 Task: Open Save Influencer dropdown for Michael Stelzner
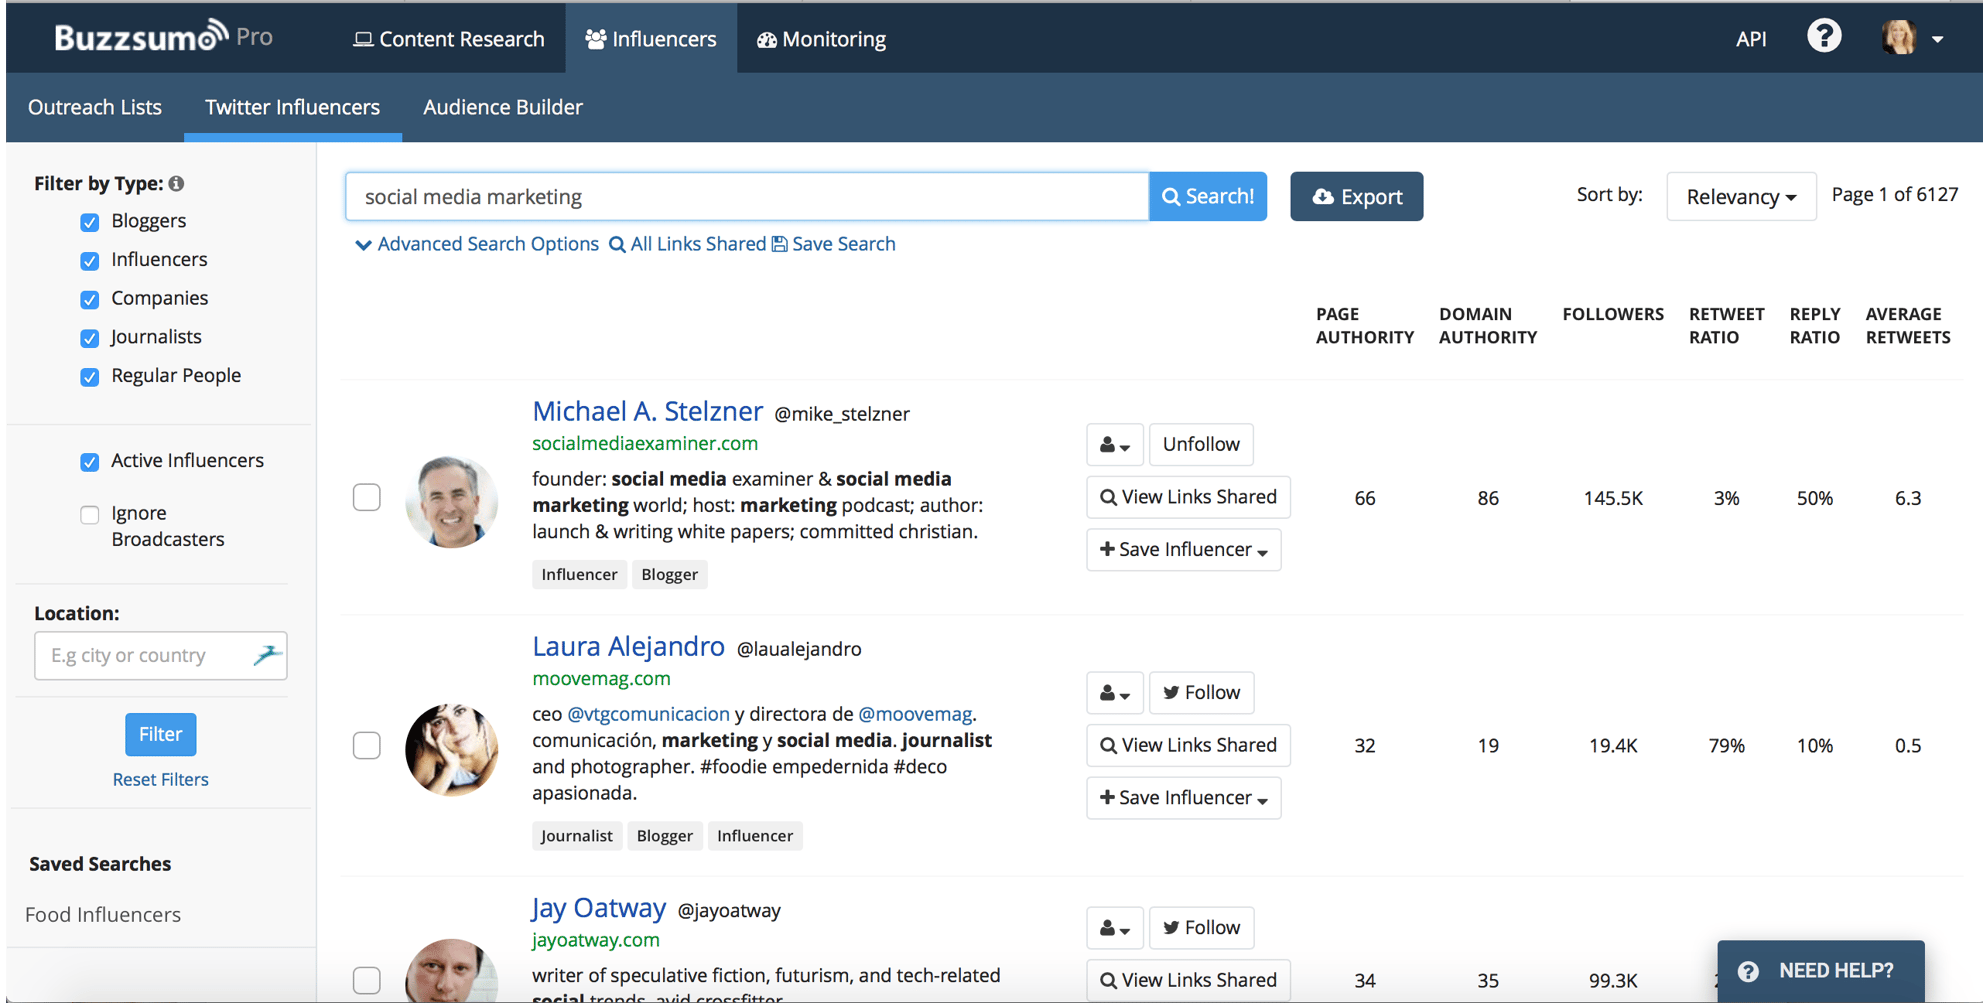tap(1183, 550)
